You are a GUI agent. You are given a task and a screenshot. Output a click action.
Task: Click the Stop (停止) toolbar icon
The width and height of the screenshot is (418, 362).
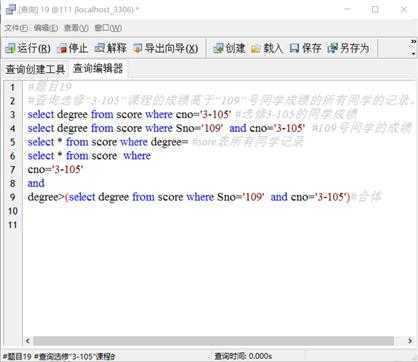coord(62,49)
